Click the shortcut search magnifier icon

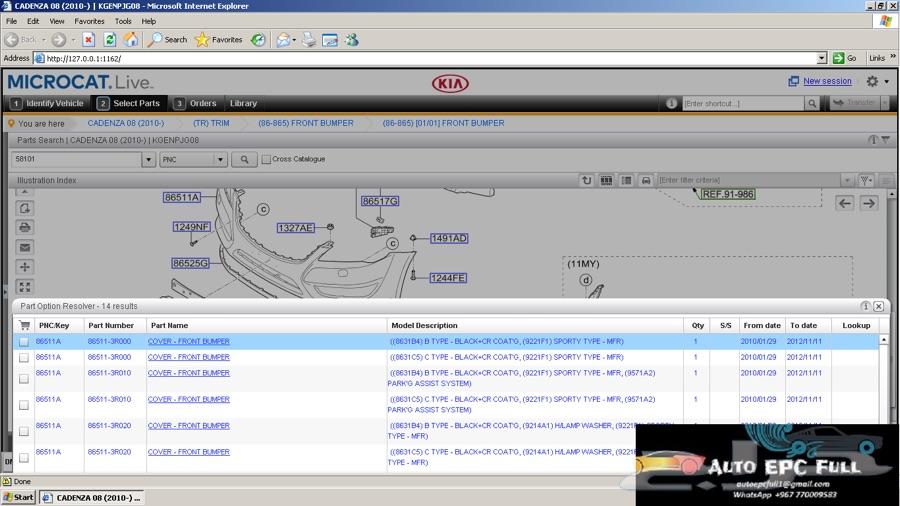(x=812, y=103)
